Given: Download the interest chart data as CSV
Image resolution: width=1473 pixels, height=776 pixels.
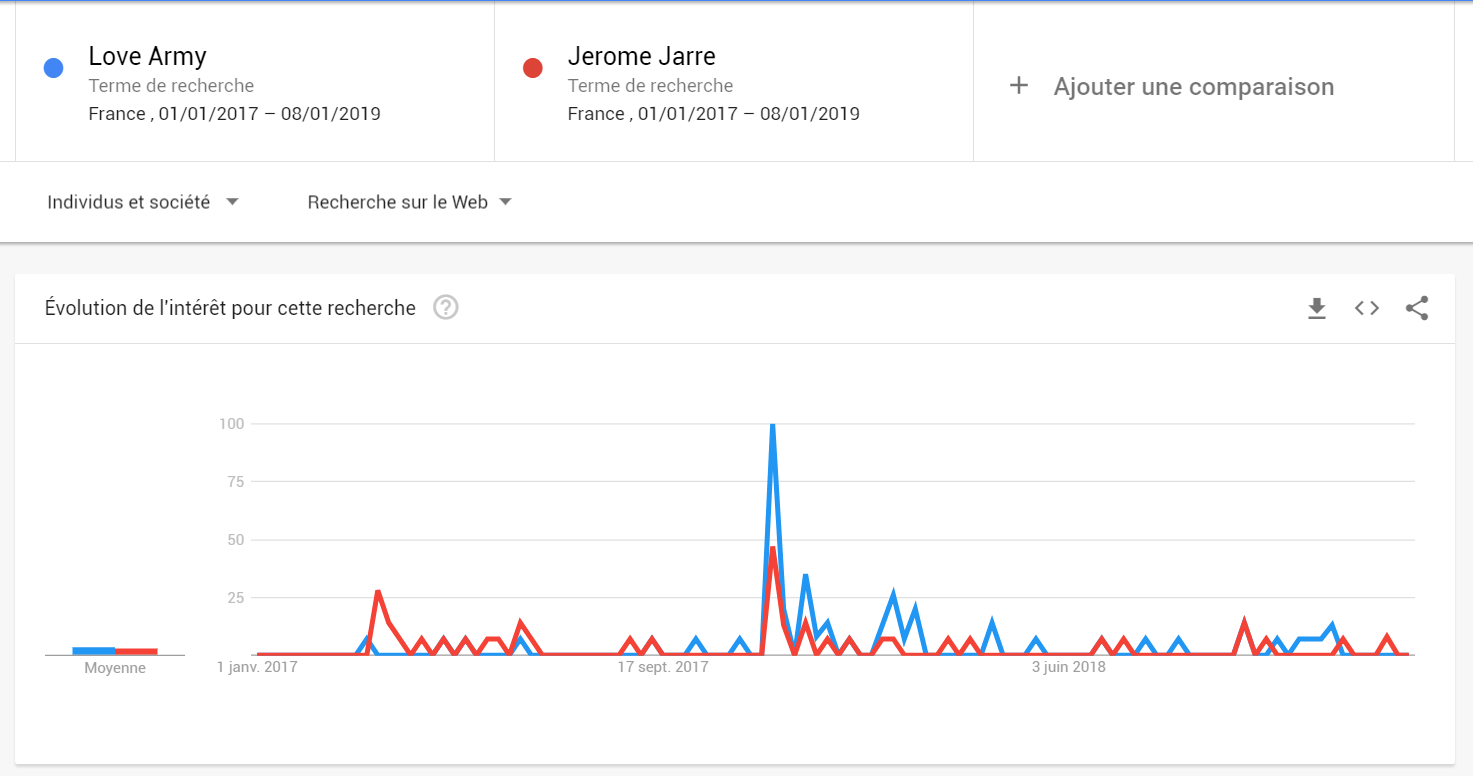Looking at the screenshot, I should tap(1317, 308).
